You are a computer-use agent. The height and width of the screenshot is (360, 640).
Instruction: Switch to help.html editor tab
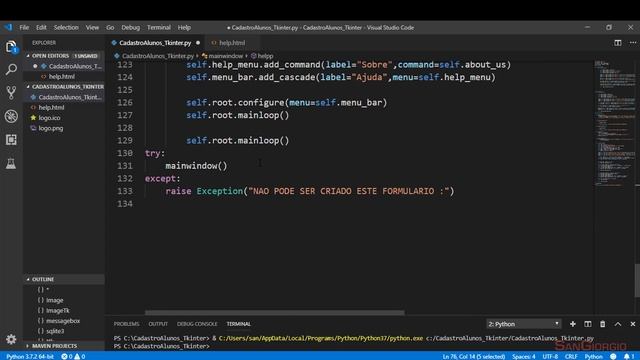(232, 43)
